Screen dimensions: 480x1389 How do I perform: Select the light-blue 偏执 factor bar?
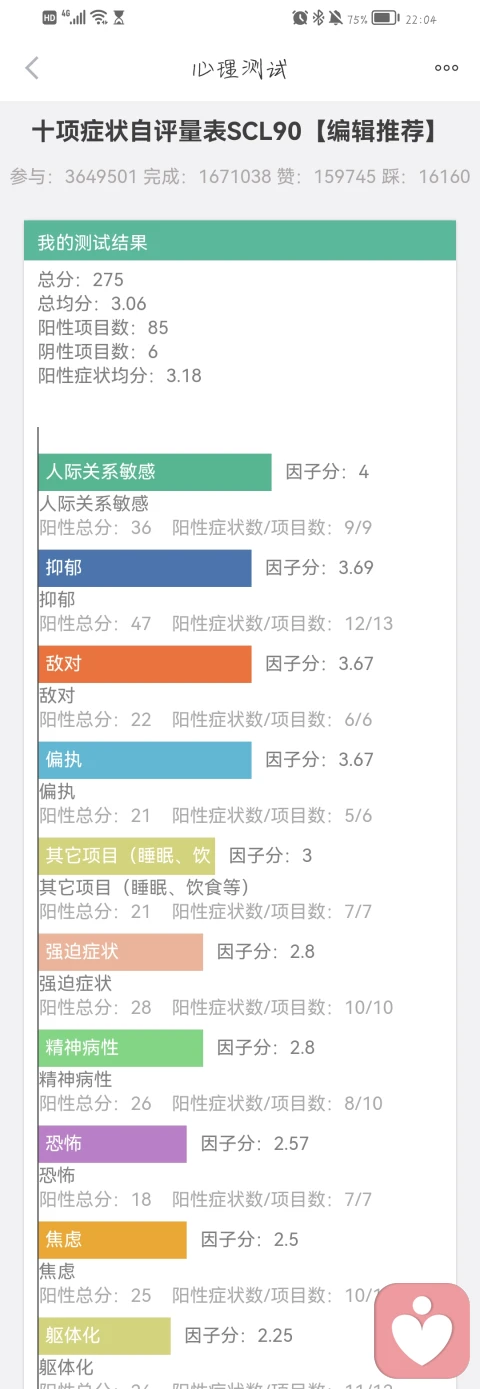pyautogui.click(x=145, y=760)
